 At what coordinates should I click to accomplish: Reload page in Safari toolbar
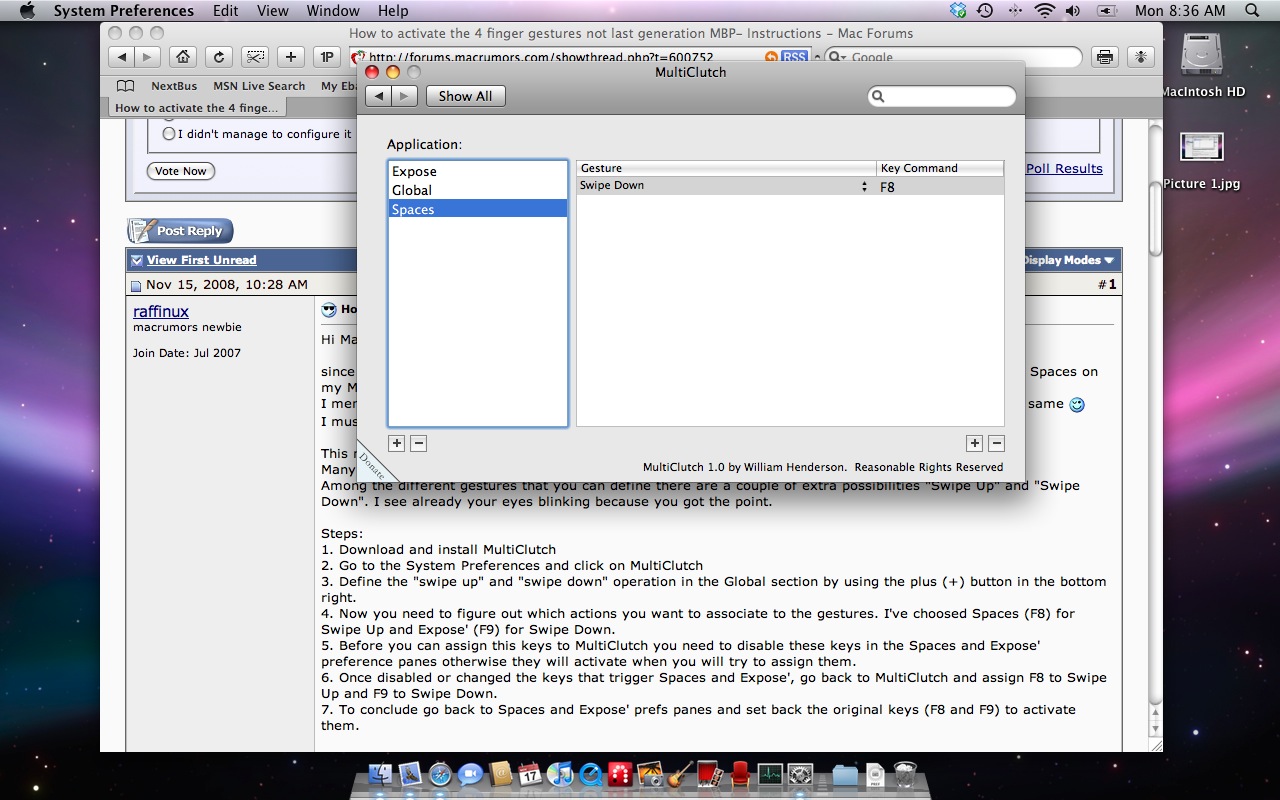point(218,57)
